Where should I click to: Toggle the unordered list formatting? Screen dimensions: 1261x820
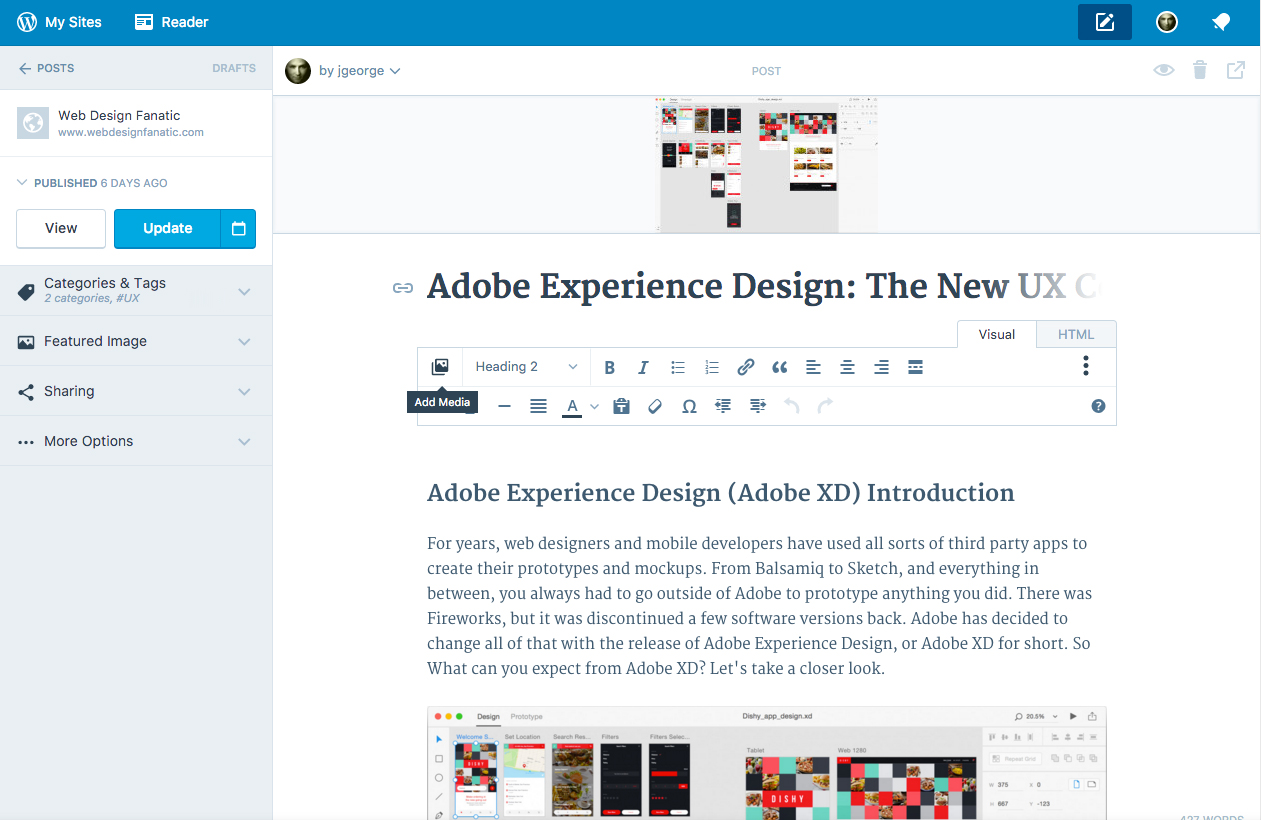coord(677,367)
